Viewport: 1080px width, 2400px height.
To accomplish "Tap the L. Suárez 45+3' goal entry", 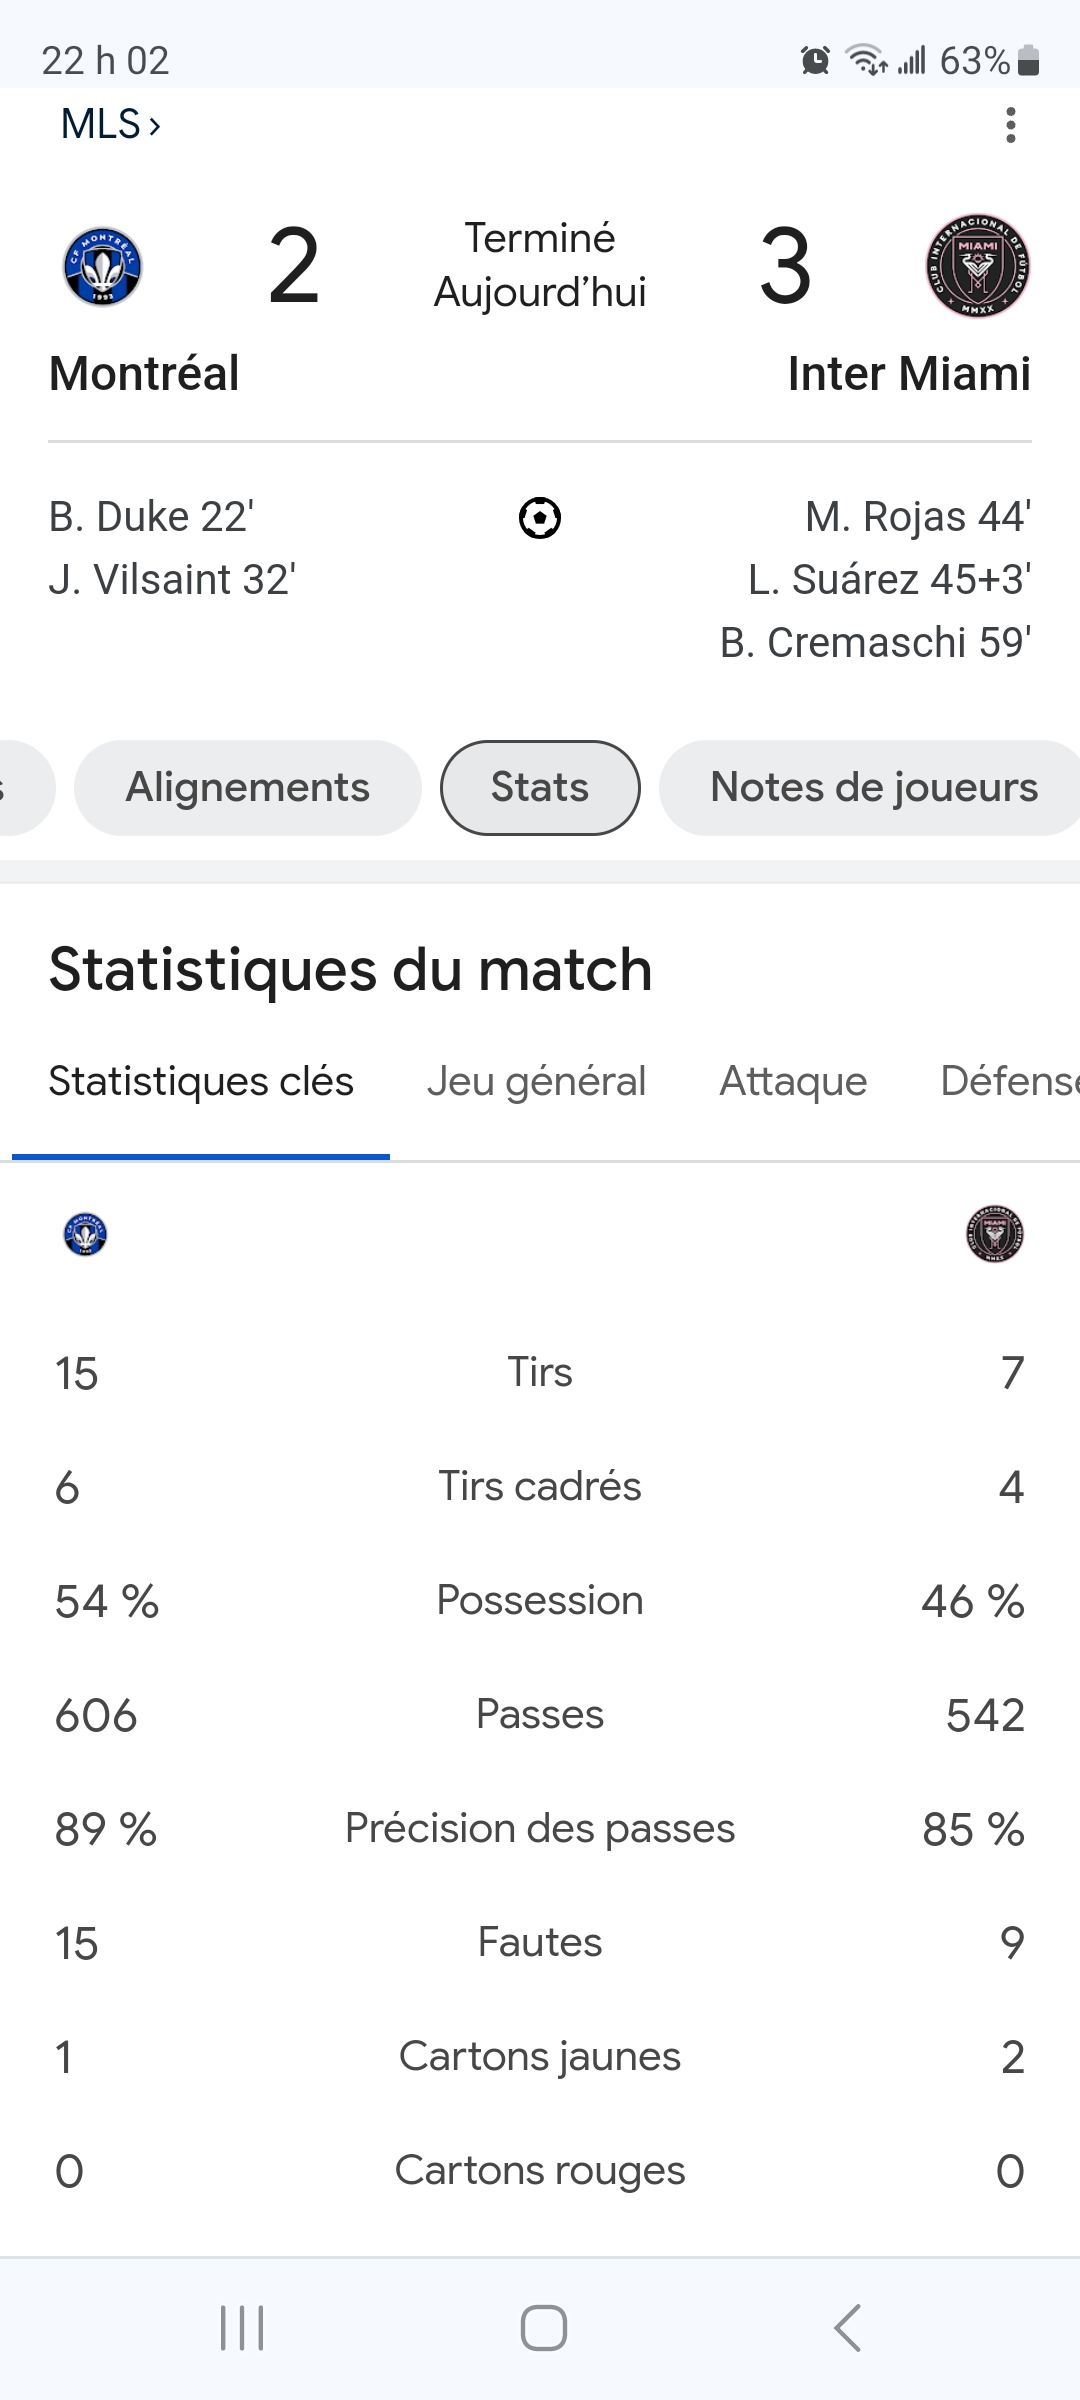I will [x=890, y=580].
